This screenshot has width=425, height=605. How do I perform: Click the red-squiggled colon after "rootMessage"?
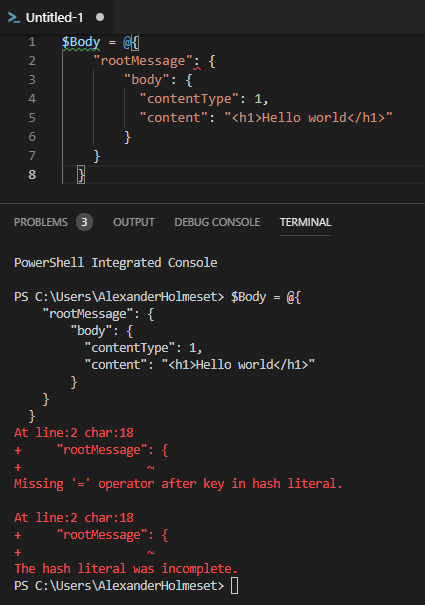(x=197, y=62)
